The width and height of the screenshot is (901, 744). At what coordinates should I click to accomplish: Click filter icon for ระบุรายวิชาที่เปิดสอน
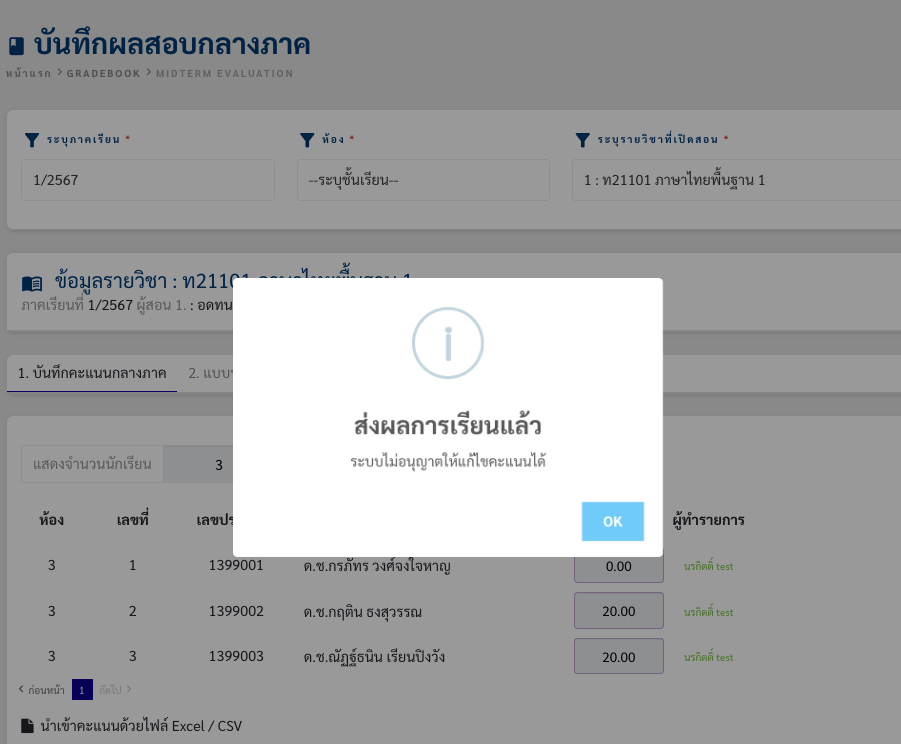click(x=582, y=140)
